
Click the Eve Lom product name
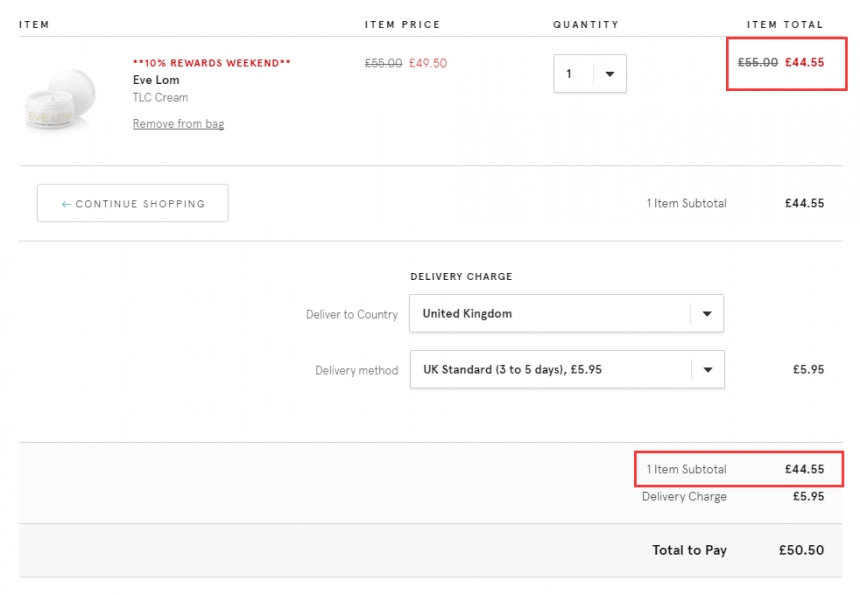pyautogui.click(x=156, y=80)
